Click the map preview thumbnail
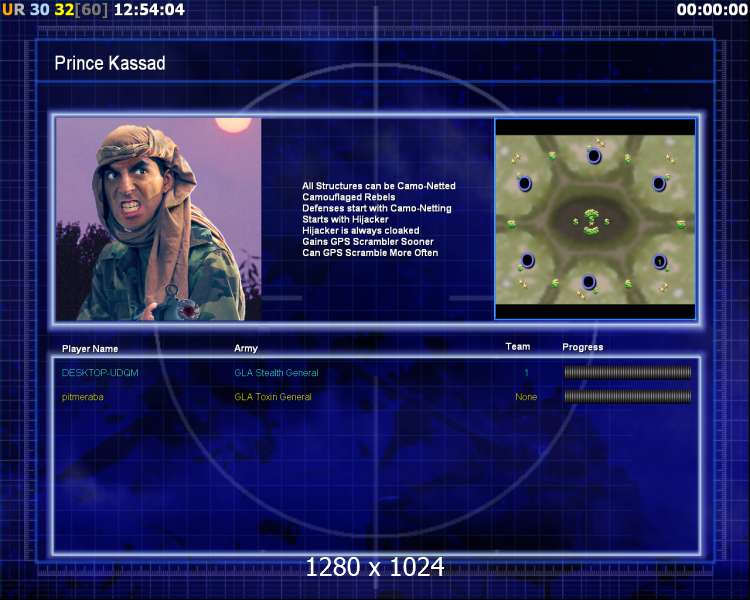The height and width of the screenshot is (600, 750). point(595,219)
